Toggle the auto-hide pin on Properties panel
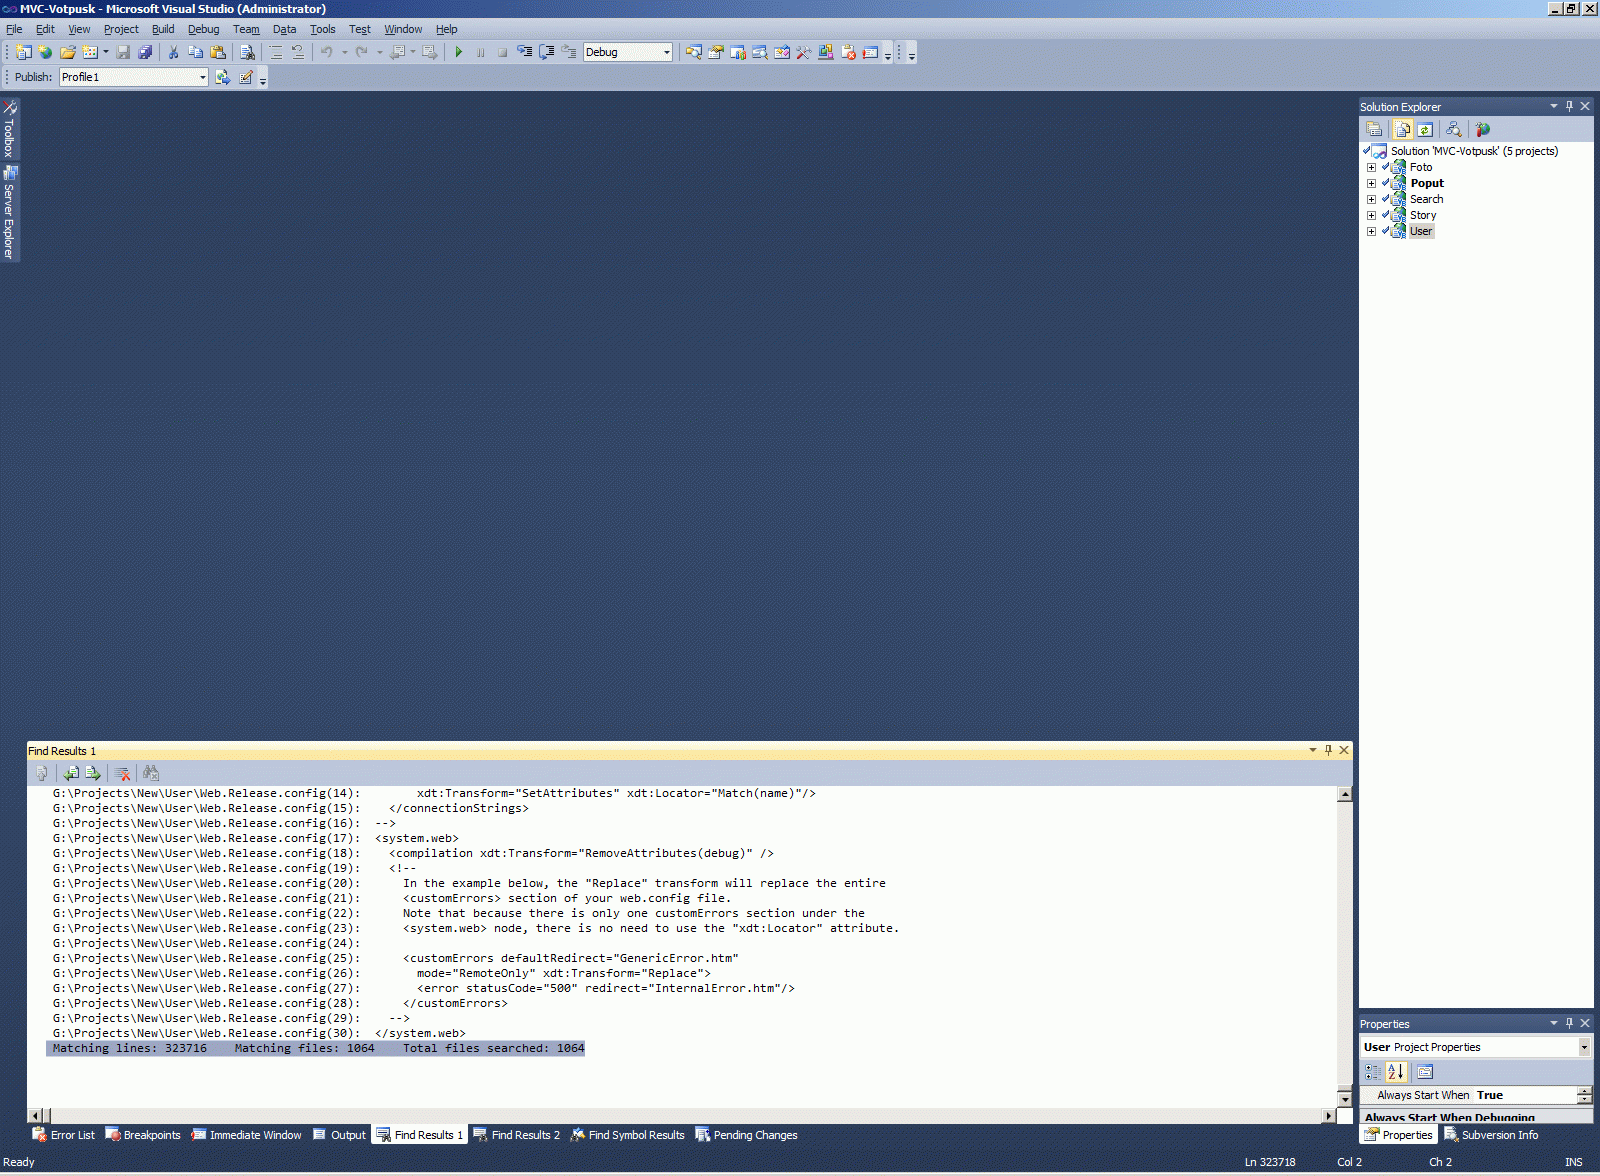 coord(1569,1023)
